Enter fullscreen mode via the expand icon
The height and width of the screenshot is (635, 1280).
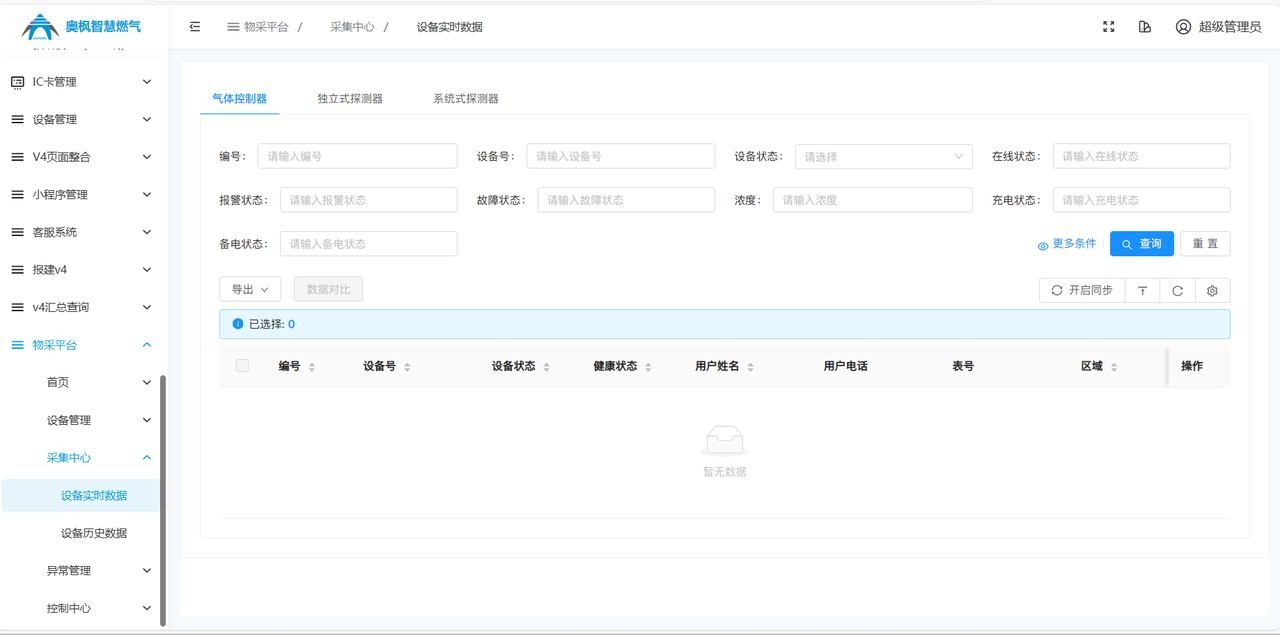[1108, 27]
